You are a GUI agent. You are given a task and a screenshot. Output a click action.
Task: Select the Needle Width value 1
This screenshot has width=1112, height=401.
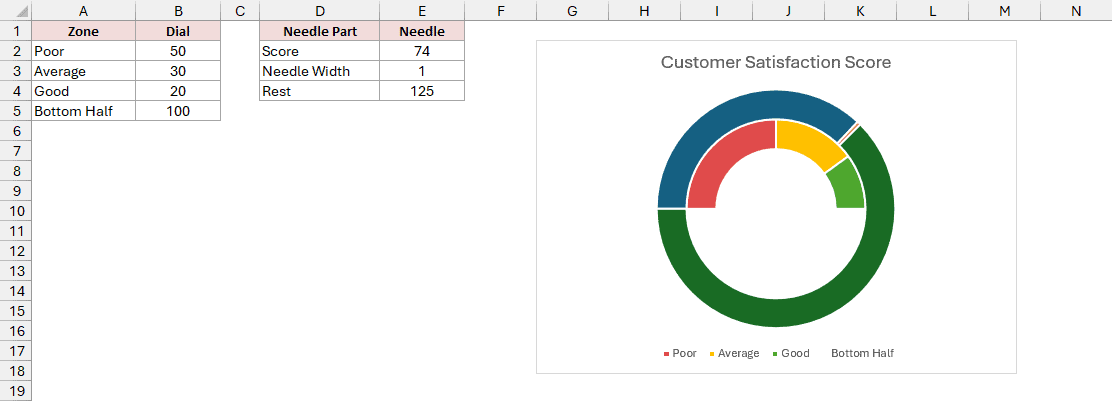[422, 71]
